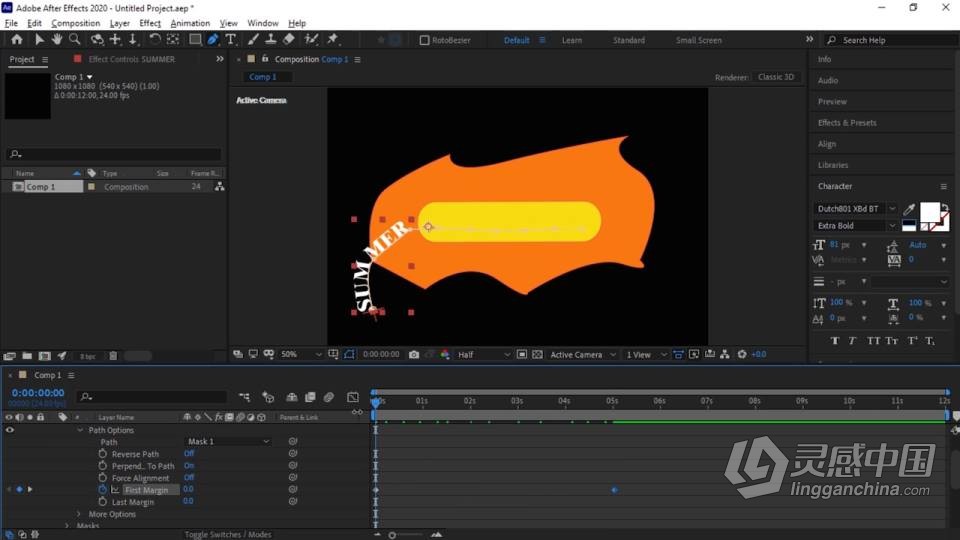
Task: Open the Effects & Presets panel
Action: (x=847, y=122)
